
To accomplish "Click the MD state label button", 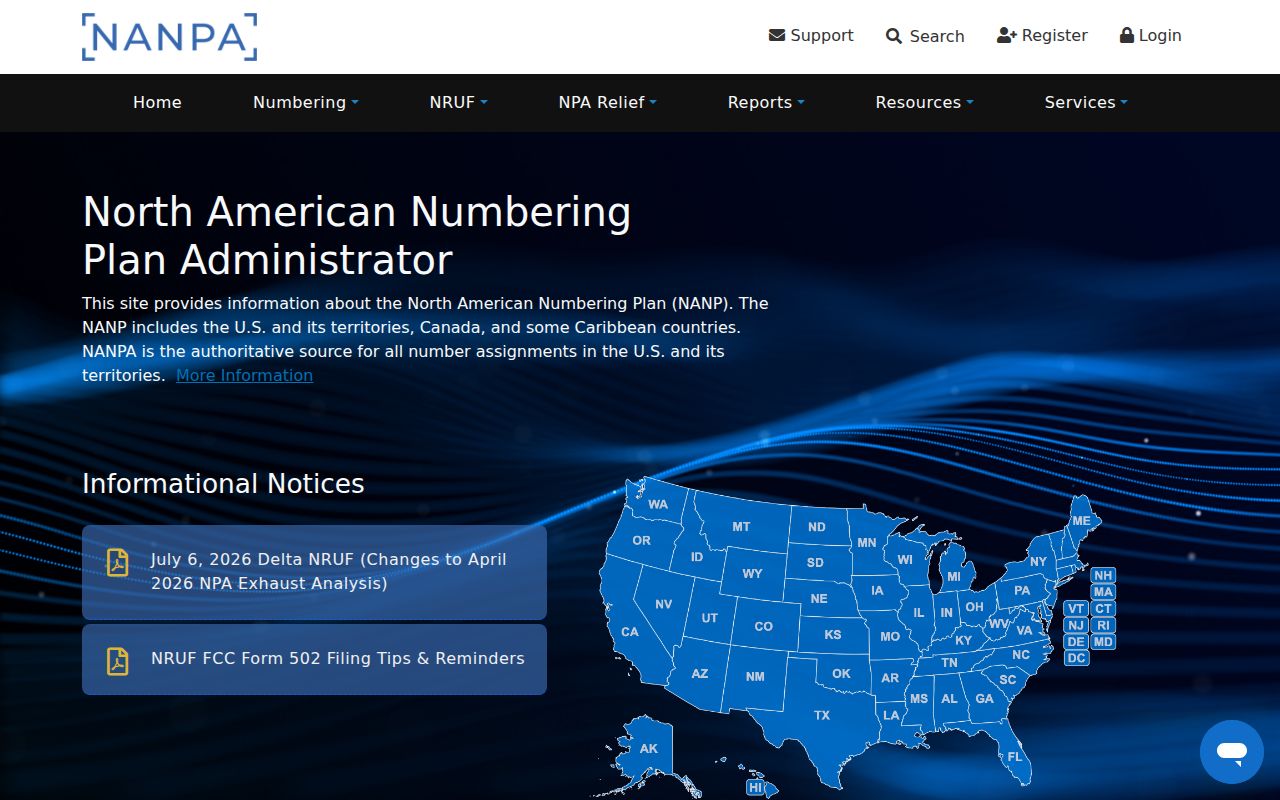I will (1103, 641).
